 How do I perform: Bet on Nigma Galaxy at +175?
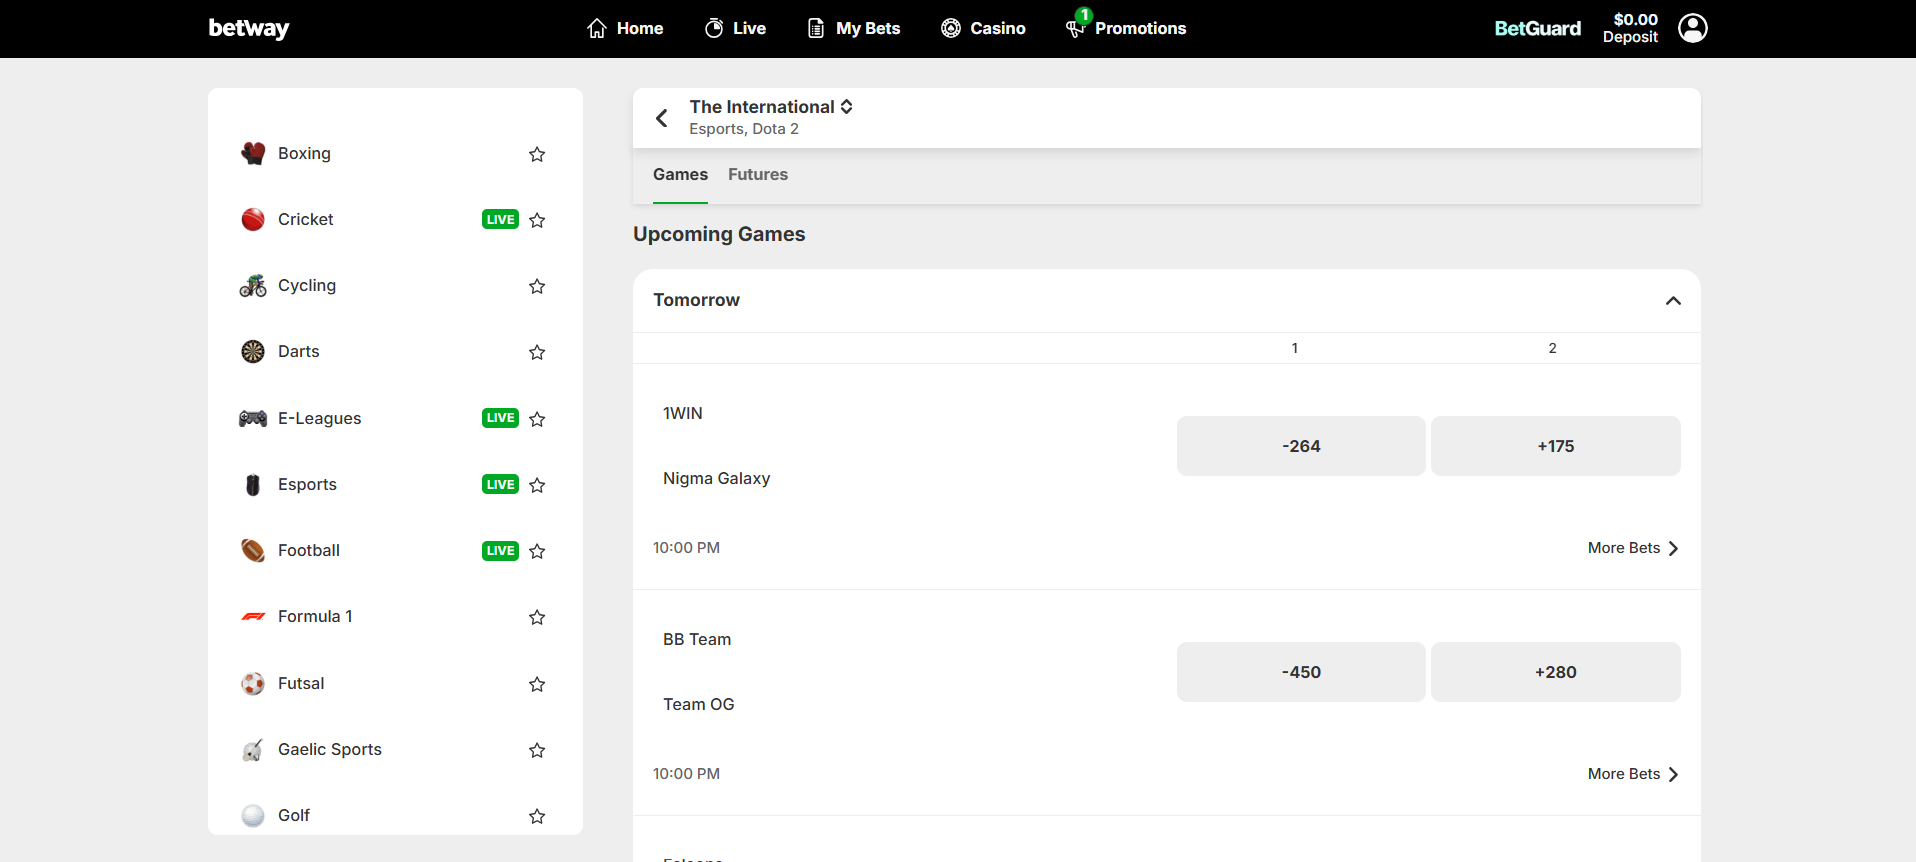[x=1555, y=446]
